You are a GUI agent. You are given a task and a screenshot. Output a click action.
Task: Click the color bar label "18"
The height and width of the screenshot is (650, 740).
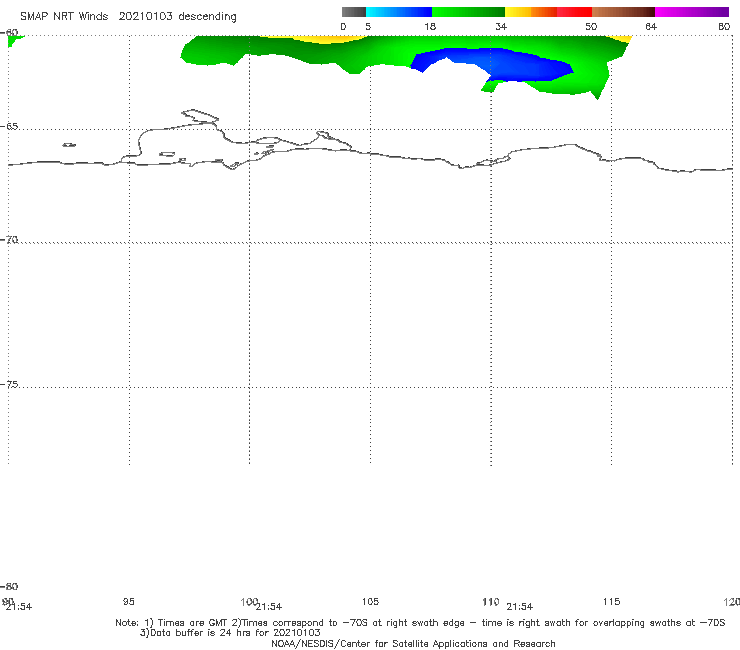point(430,26)
